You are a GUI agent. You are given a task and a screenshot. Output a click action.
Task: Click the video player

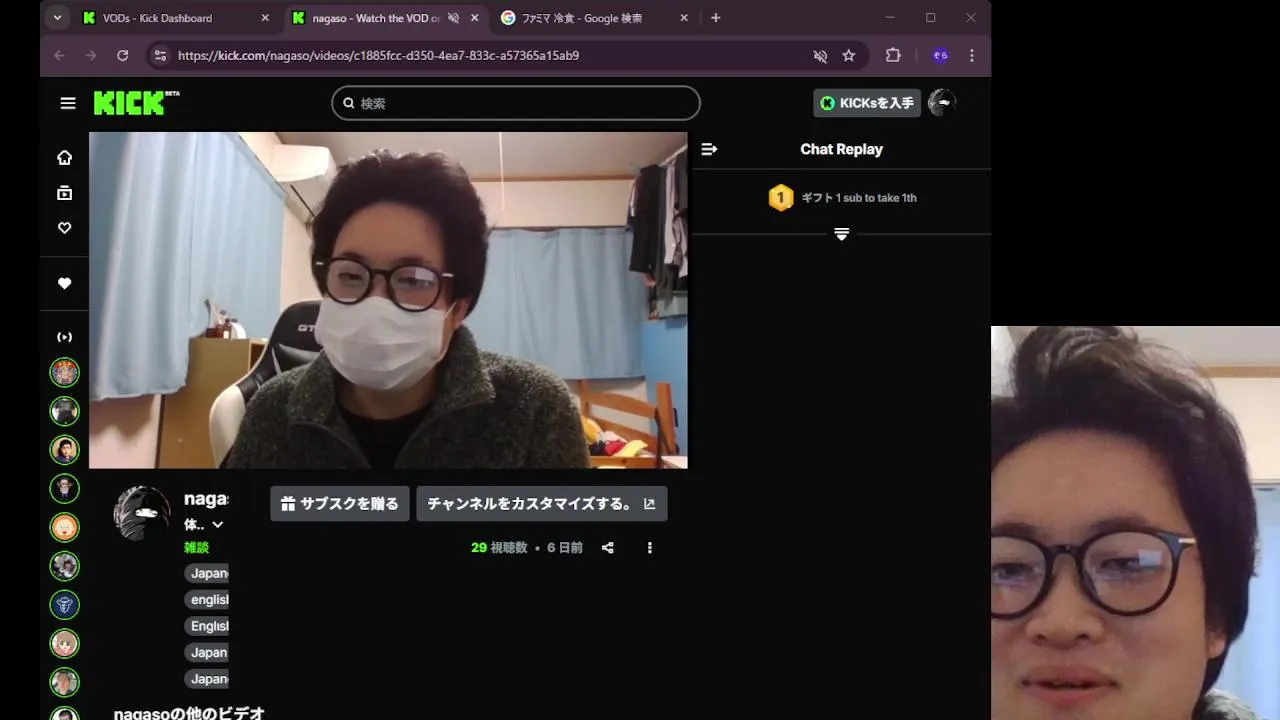pyautogui.click(x=388, y=300)
